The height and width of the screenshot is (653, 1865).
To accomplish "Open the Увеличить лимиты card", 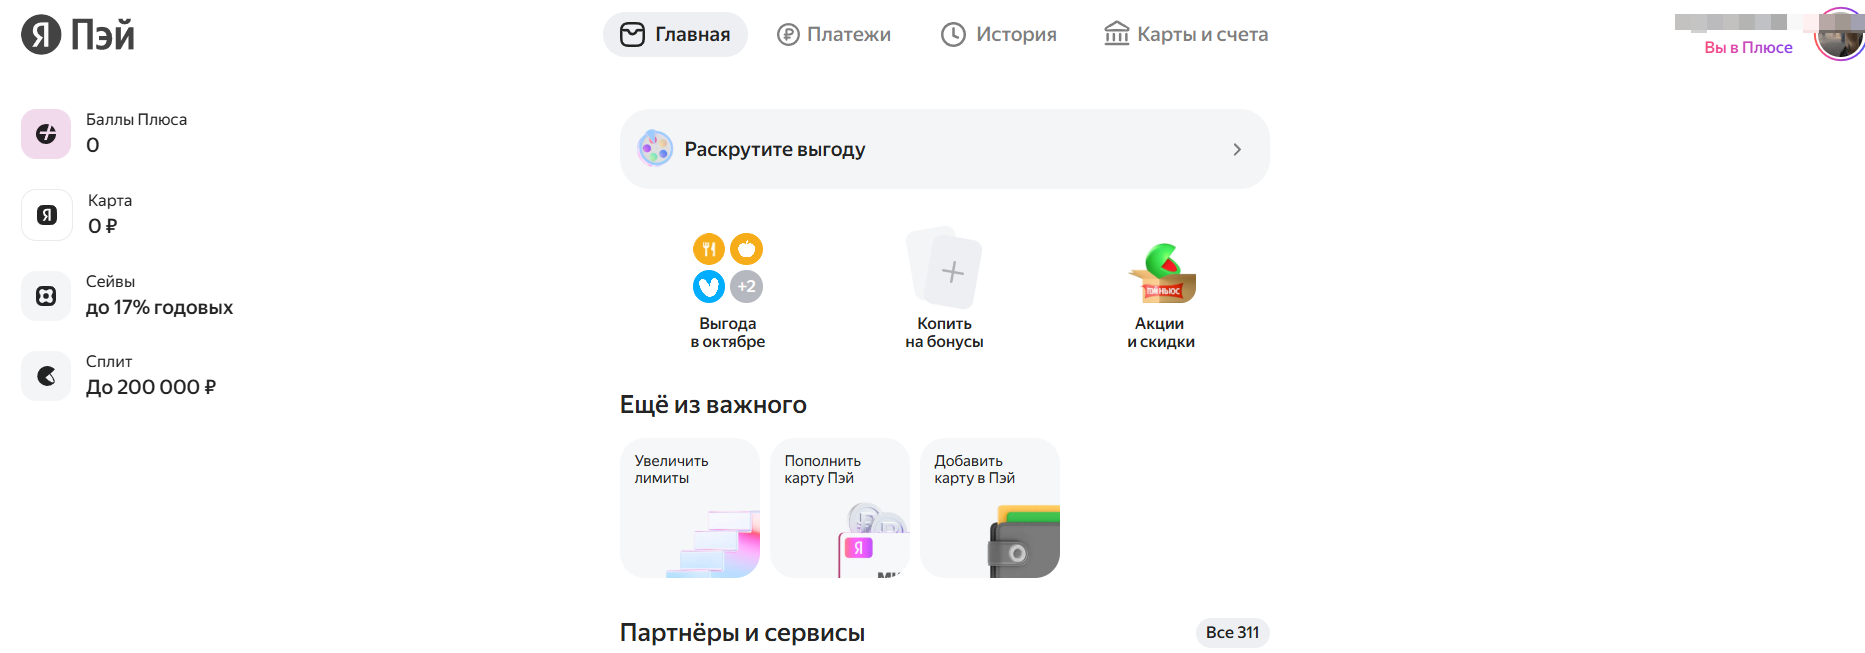I will click(x=689, y=508).
